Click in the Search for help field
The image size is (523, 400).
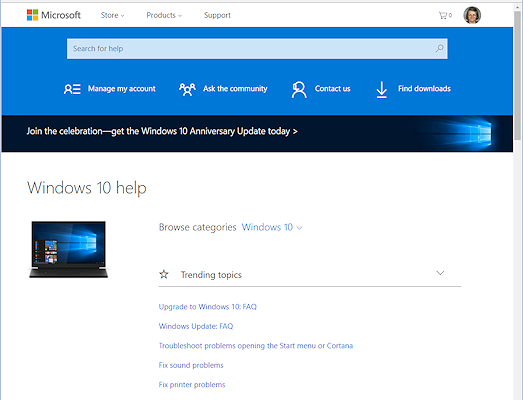[257, 49]
